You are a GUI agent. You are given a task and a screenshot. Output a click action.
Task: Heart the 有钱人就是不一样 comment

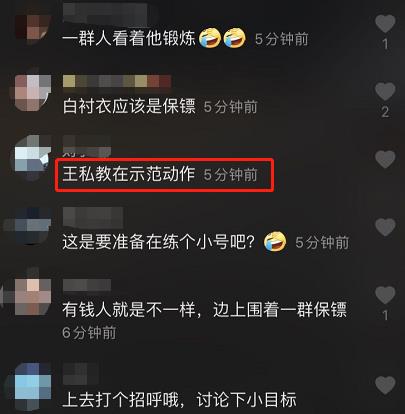click(x=385, y=295)
